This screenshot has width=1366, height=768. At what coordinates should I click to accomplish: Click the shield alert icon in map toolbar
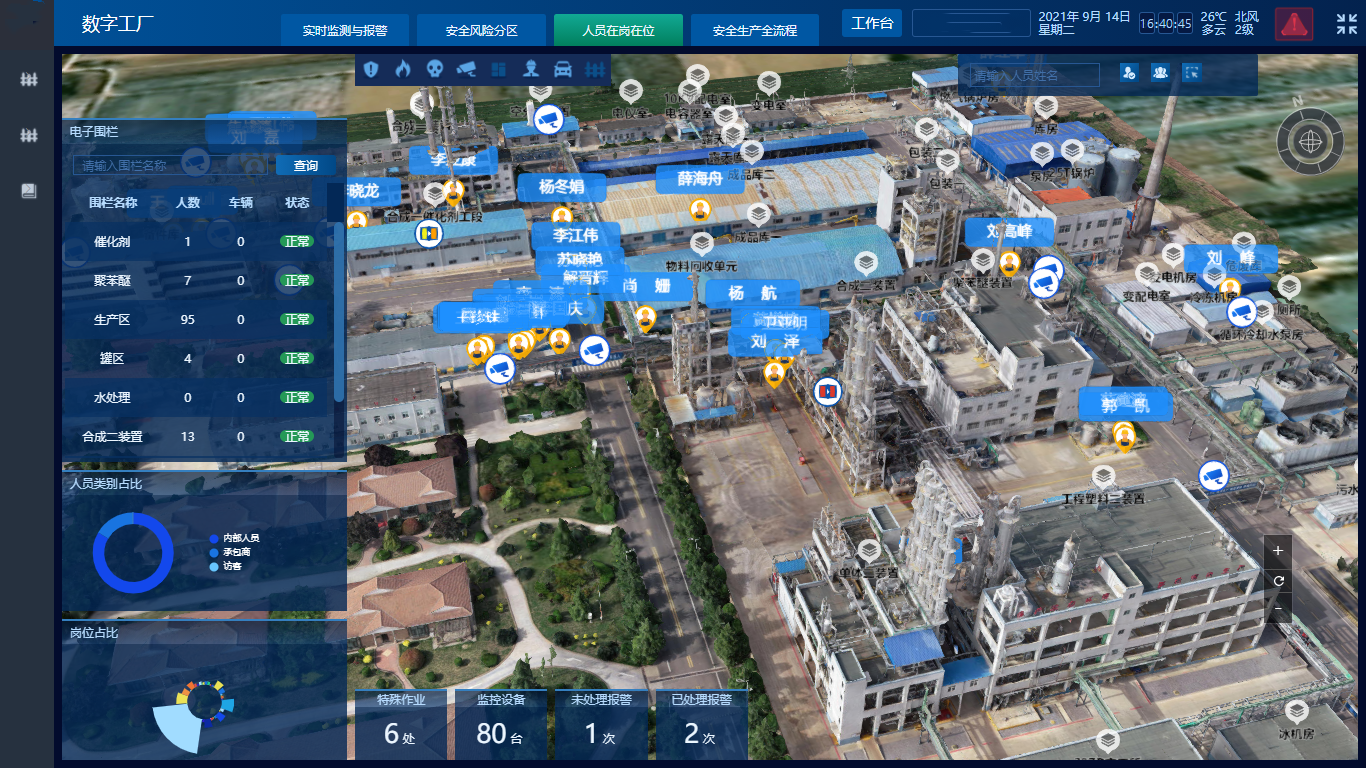pyautogui.click(x=371, y=69)
